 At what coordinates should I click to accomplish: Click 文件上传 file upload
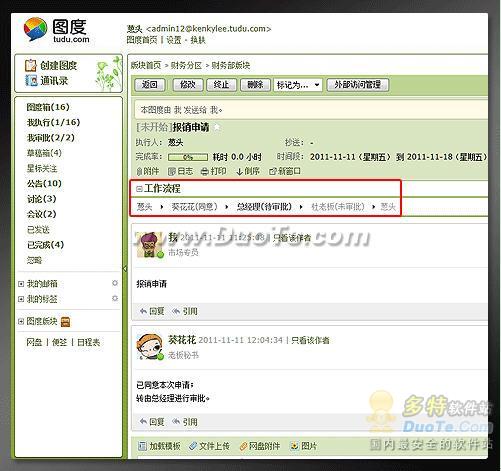(x=209, y=446)
